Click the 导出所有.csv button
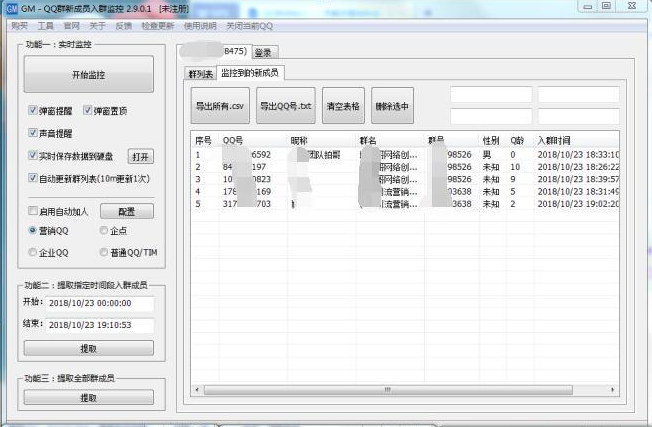652x427 pixels. (219, 105)
